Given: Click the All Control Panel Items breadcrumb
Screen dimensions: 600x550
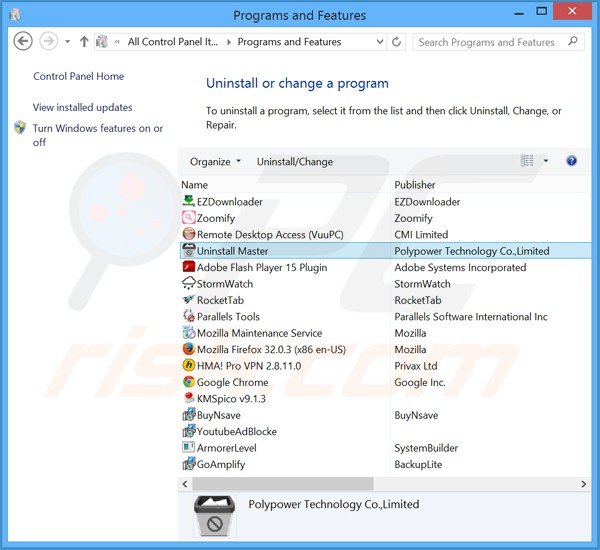Looking at the screenshot, I should coord(173,42).
